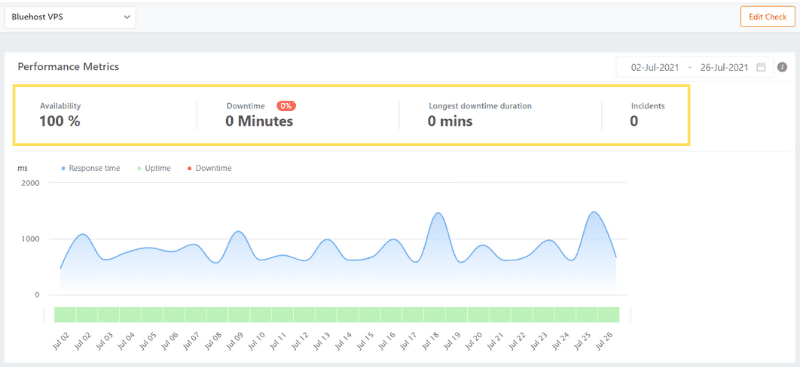The image size is (800, 370).
Task: Toggle the Uptime legend series
Action: (154, 168)
